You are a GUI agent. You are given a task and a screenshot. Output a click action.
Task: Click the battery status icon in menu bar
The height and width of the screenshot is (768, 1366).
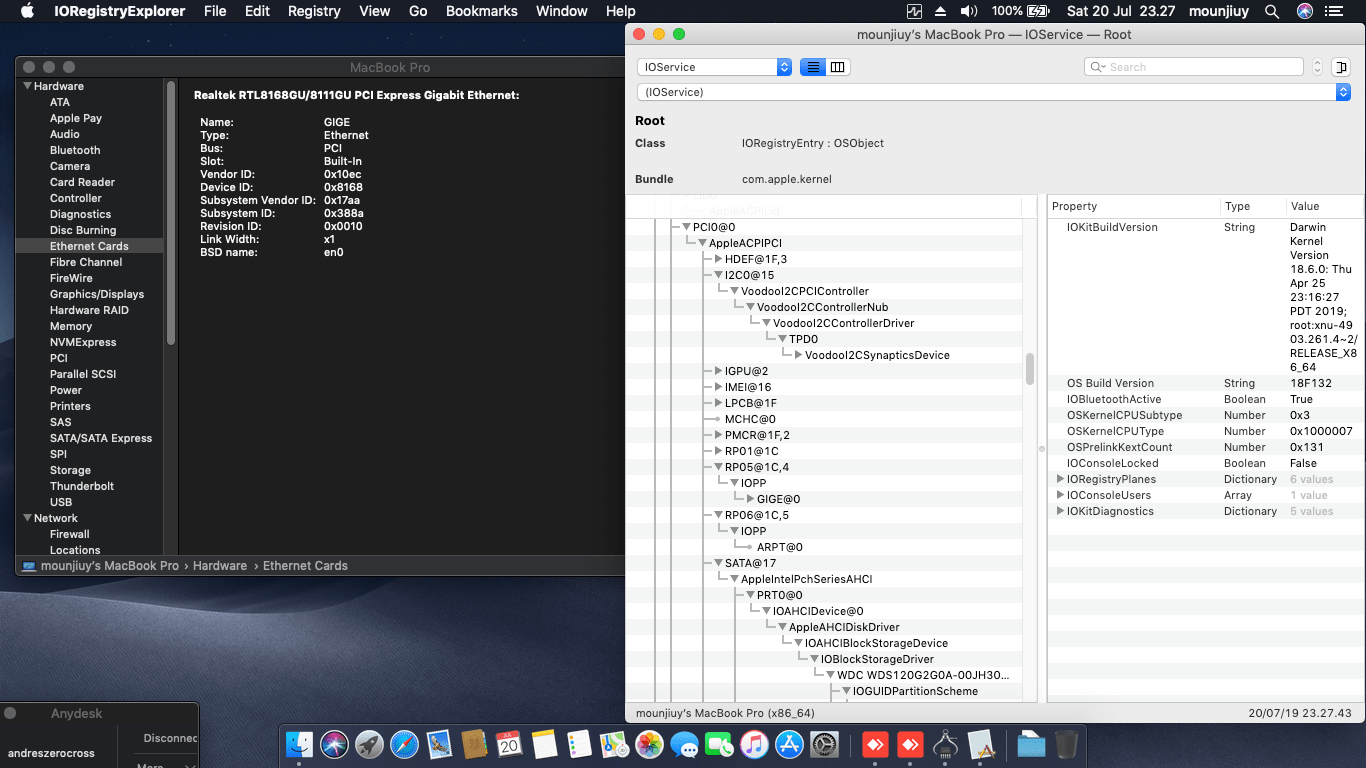point(1037,11)
